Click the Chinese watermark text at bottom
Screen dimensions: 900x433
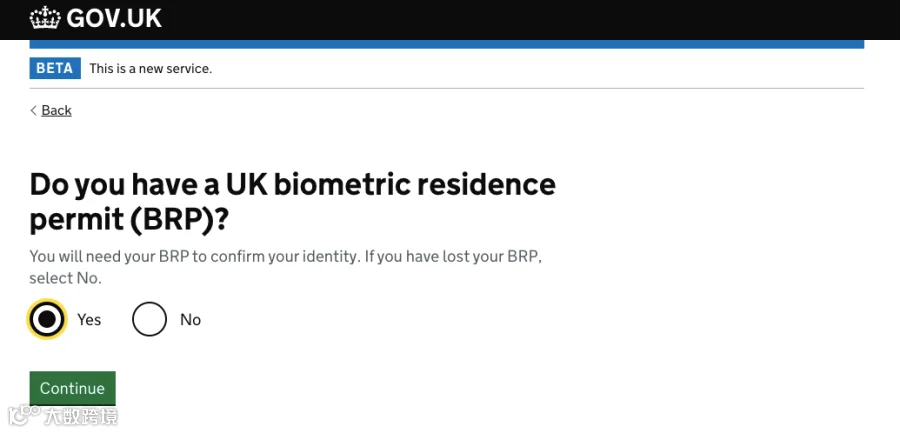[x=81, y=416]
